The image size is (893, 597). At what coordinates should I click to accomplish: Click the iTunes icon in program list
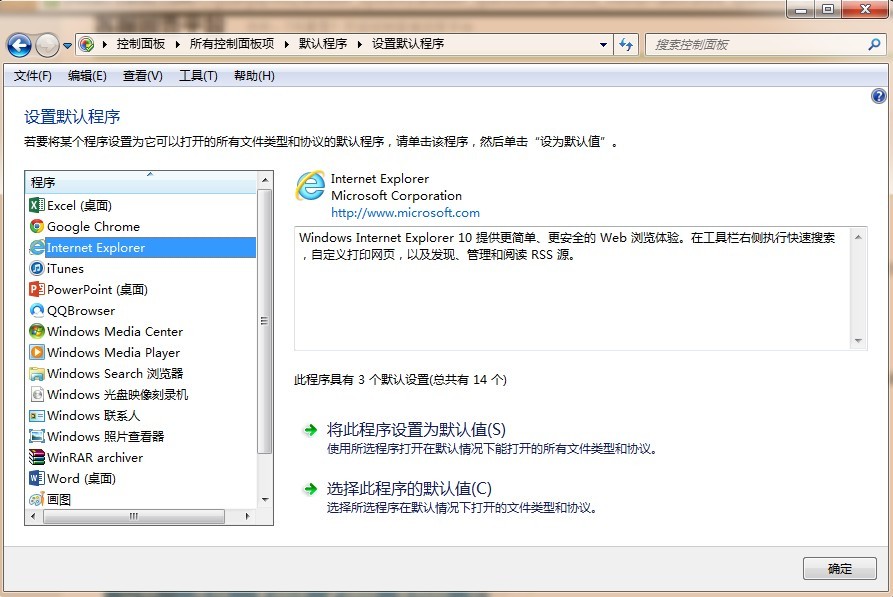pyautogui.click(x=36, y=268)
